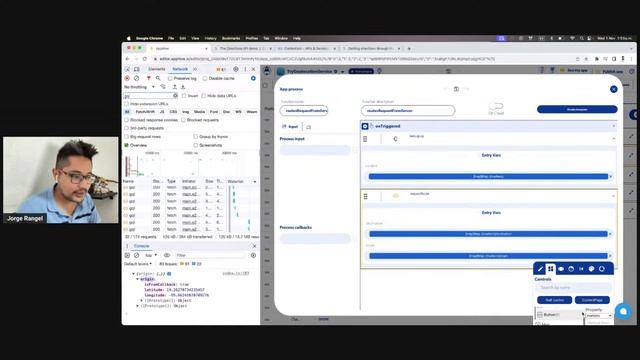This screenshot has height=360, width=640.
Task: Open the app name dropdown arrow
Action: coord(342,71)
